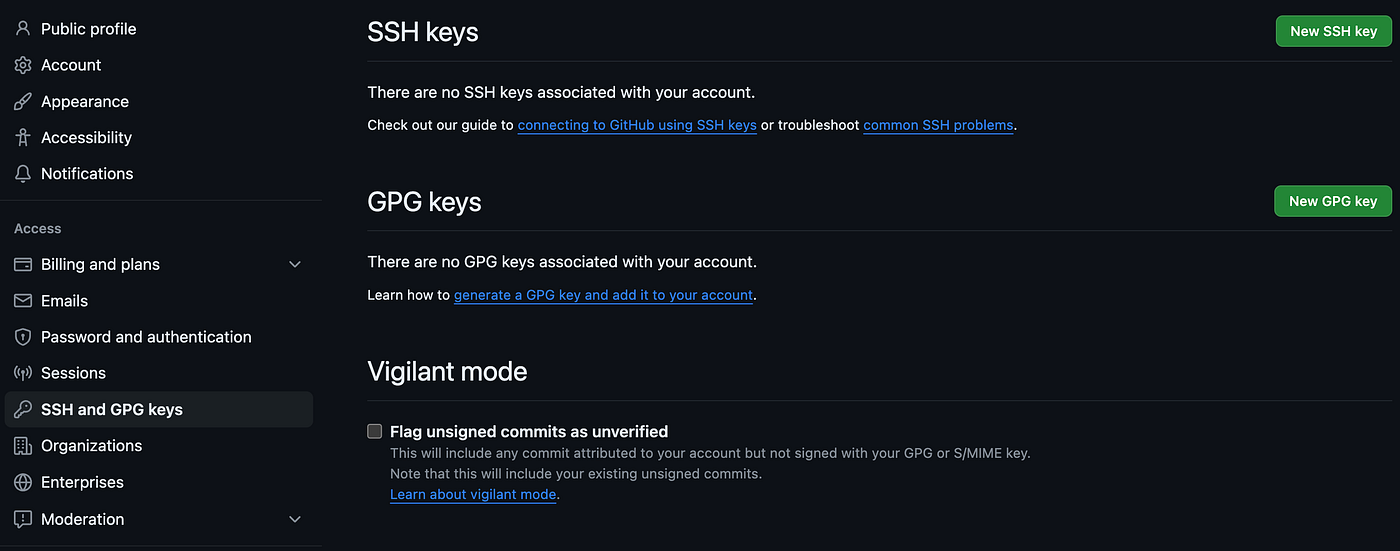Click the Accessibility figure icon
Screen dimensions: 1400x551
pos(23,138)
